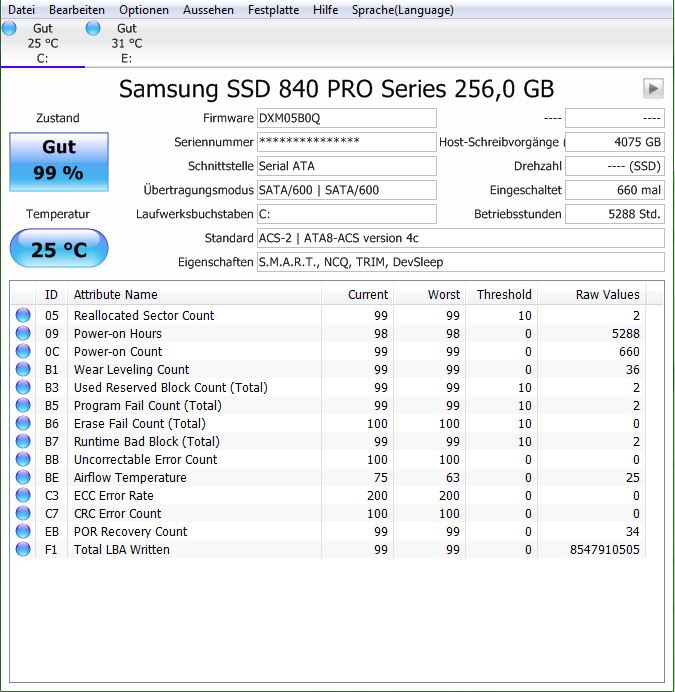675x692 pixels.
Task: Click the Attribute Name column header
Action: (x=194, y=294)
